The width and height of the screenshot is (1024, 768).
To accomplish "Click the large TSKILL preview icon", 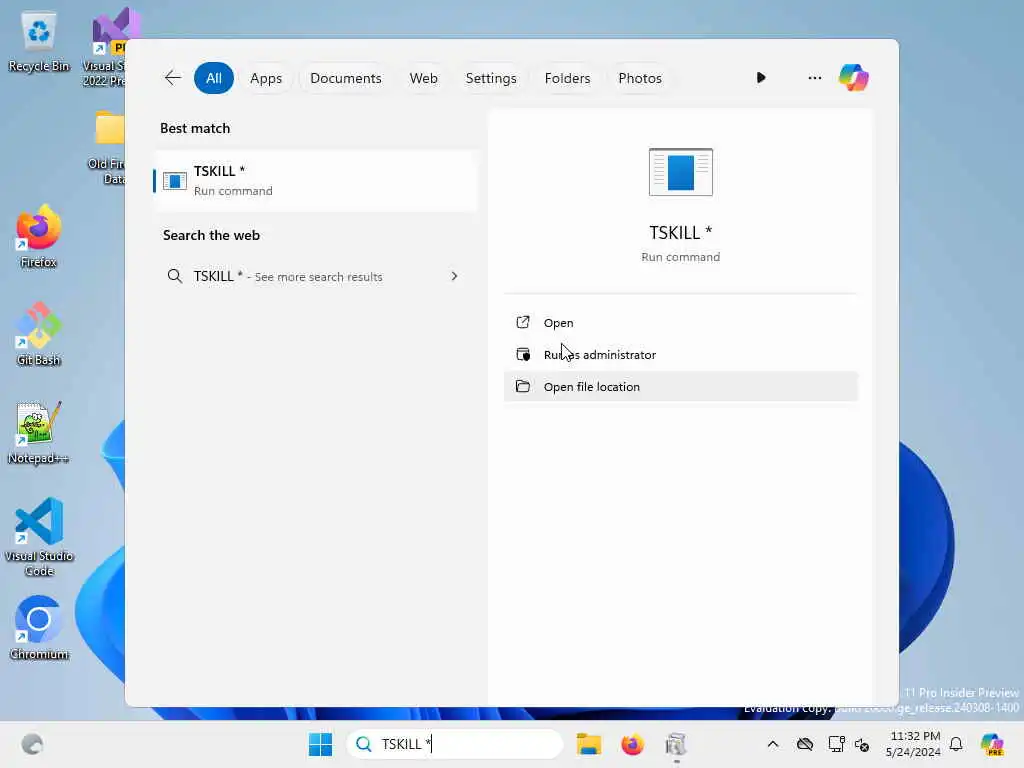I will (x=680, y=172).
